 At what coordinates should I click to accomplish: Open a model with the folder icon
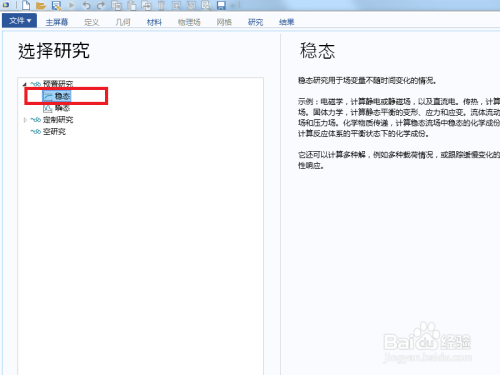[x=41, y=5]
